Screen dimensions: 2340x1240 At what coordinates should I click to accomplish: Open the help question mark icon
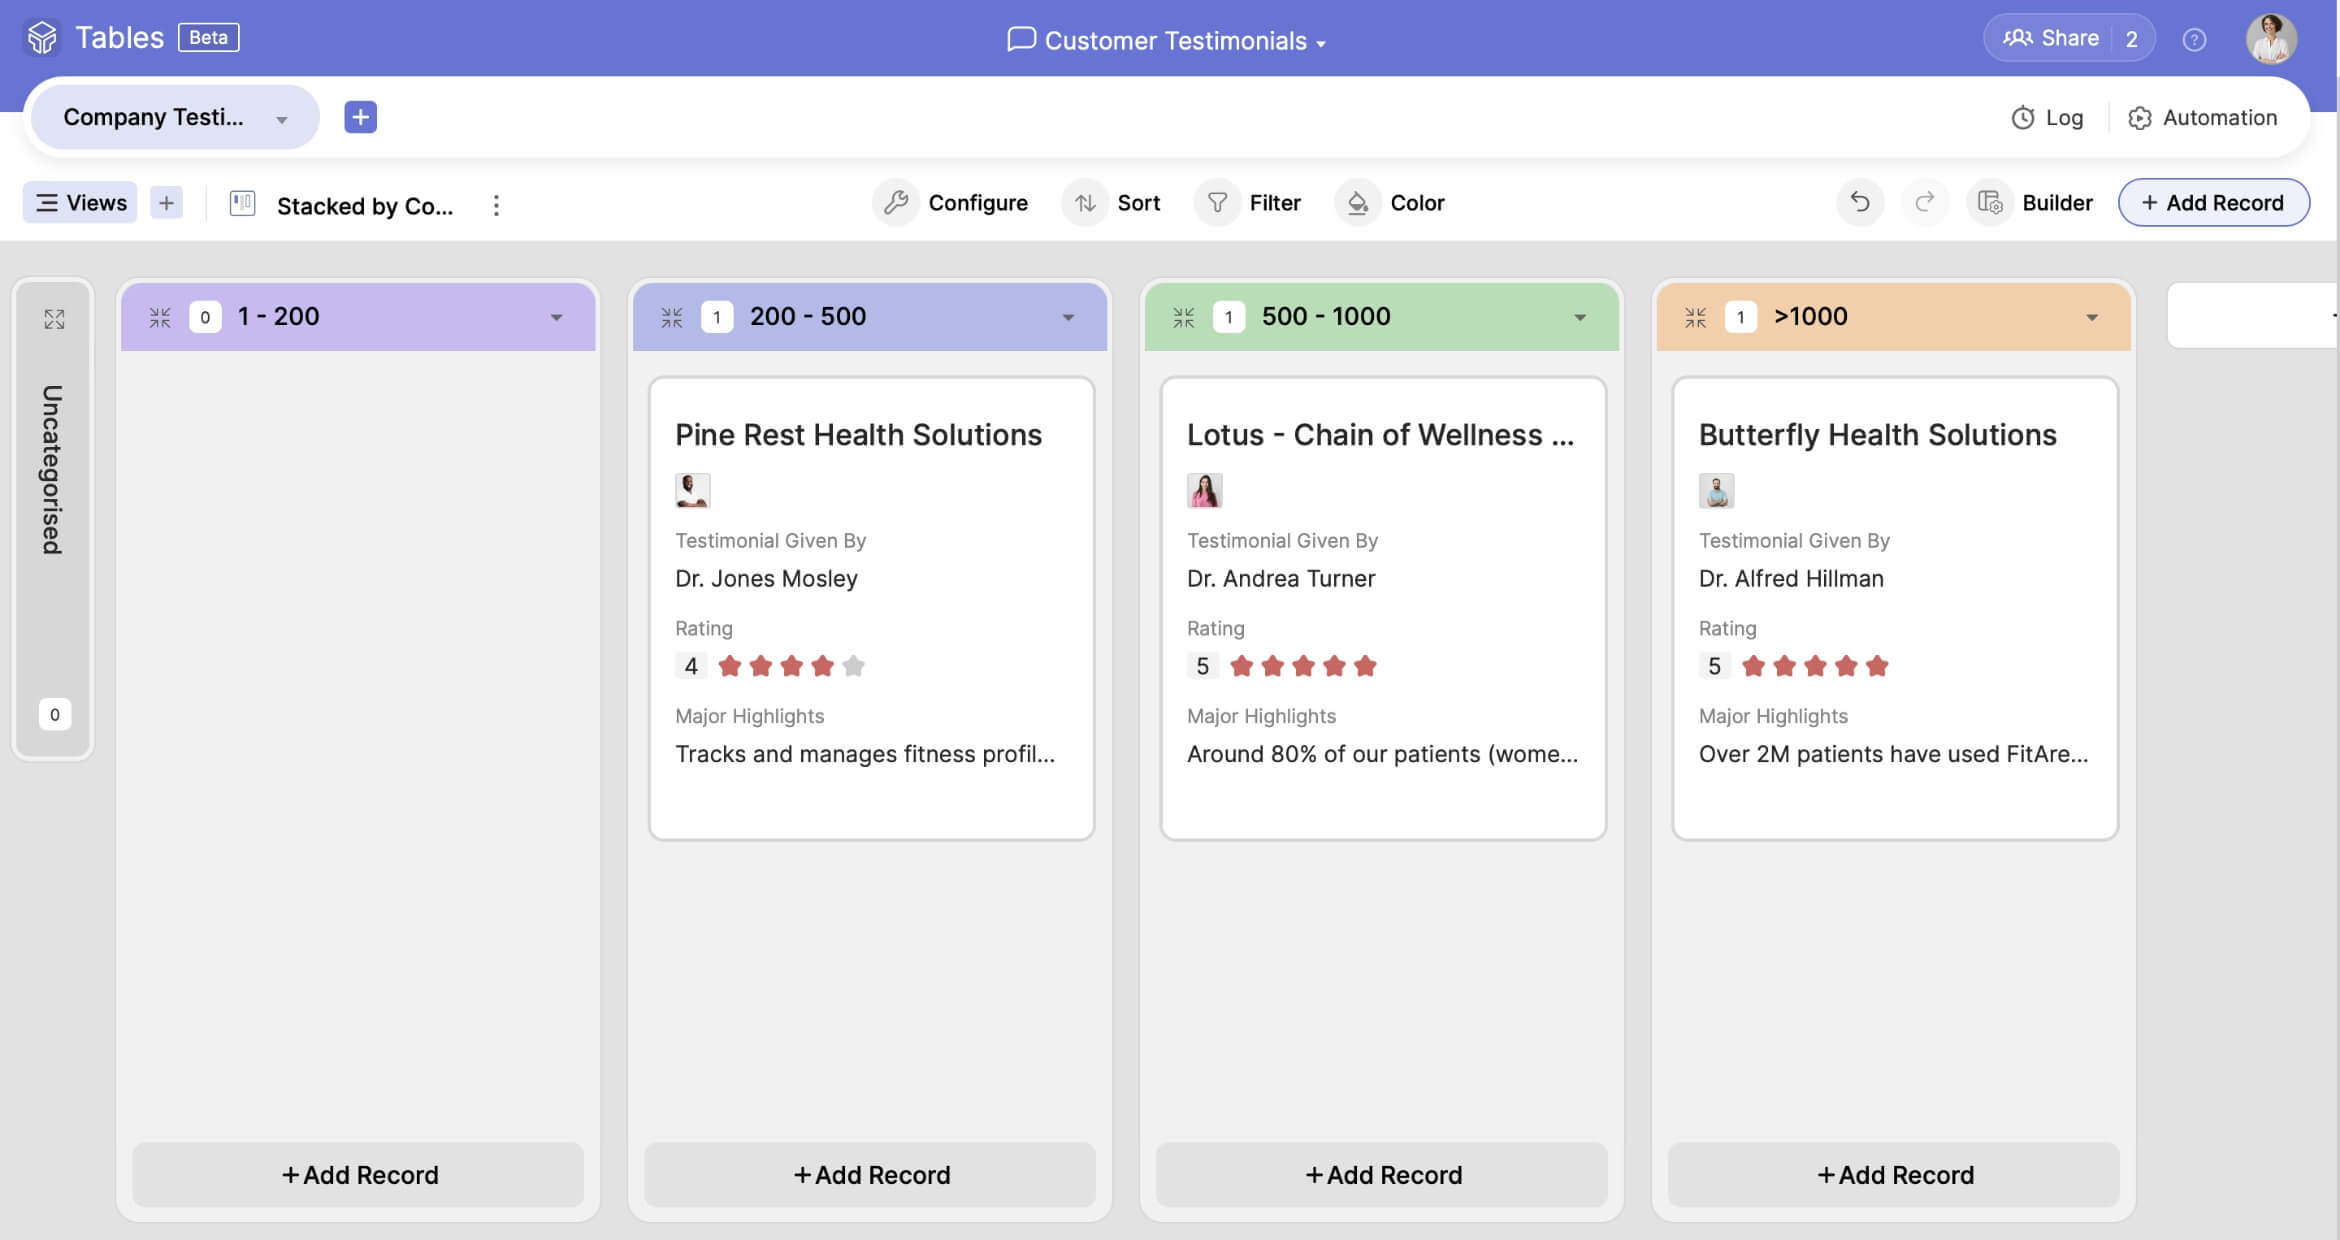pos(2194,40)
